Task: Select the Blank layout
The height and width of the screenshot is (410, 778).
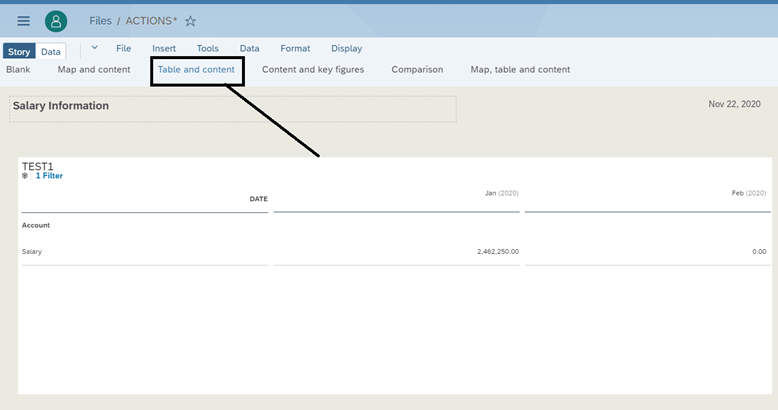Action: coord(18,69)
